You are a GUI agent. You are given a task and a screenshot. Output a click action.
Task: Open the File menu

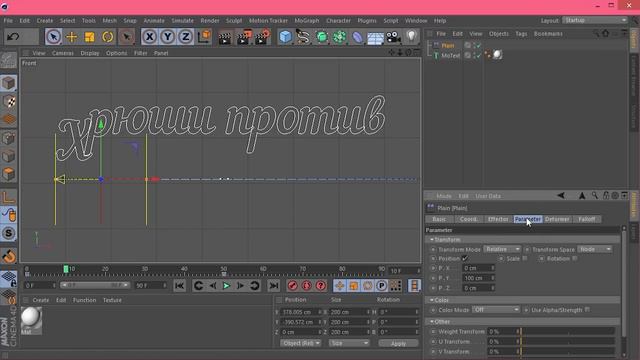8,20
